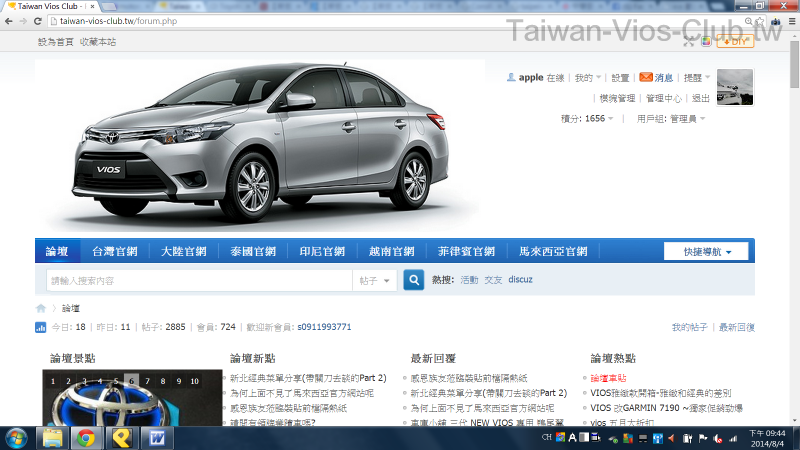The width and height of the screenshot is (800, 450).
Task: Click the red 論壇車貼 hot topic
Action: tap(608, 378)
